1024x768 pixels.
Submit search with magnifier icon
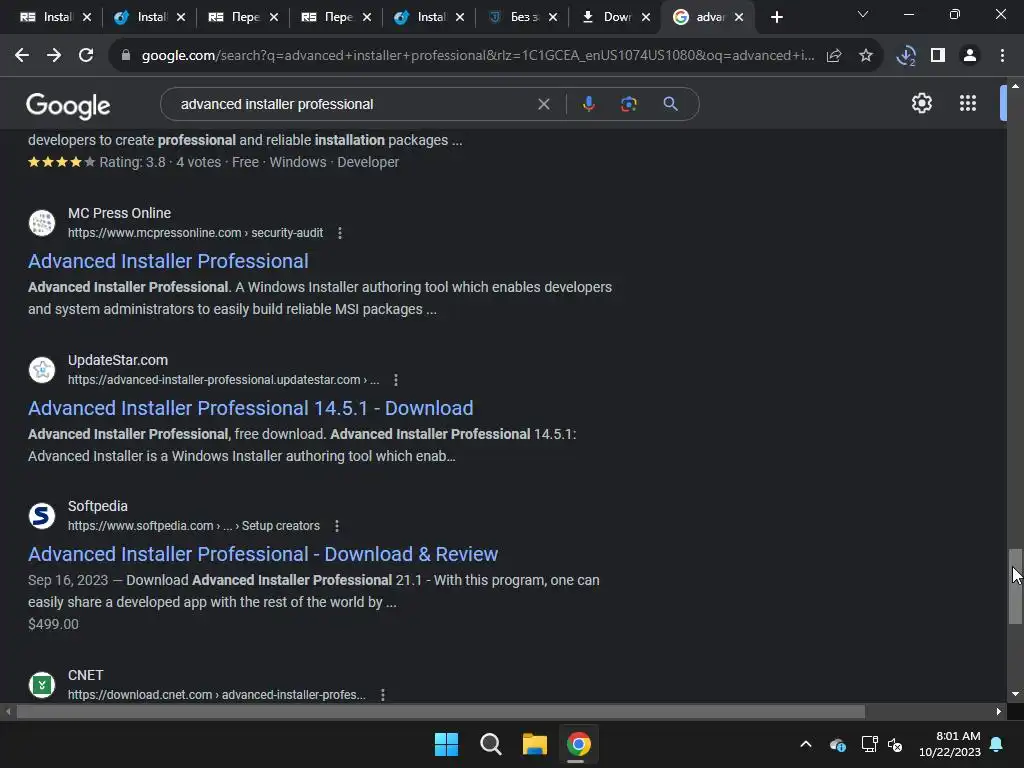pos(670,104)
